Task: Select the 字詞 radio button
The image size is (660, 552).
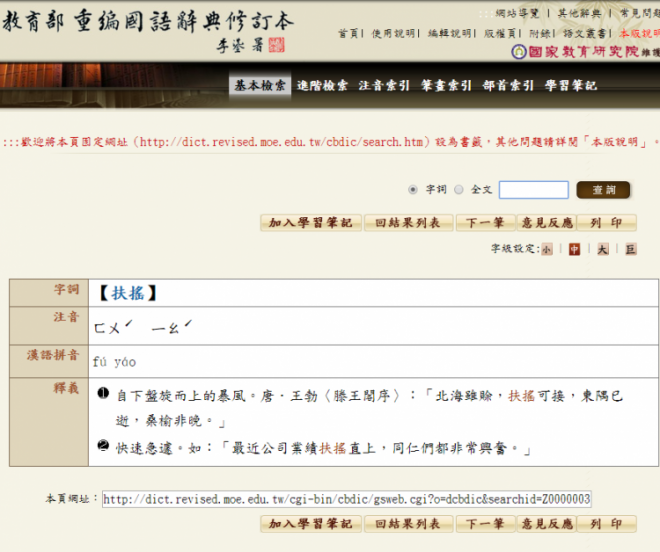Action: click(414, 190)
